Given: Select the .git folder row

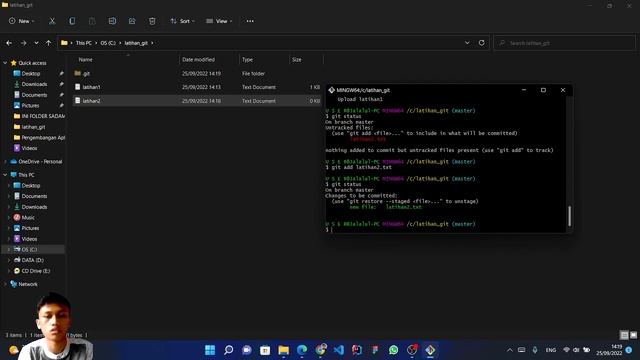Looking at the screenshot, I should [x=197, y=73].
